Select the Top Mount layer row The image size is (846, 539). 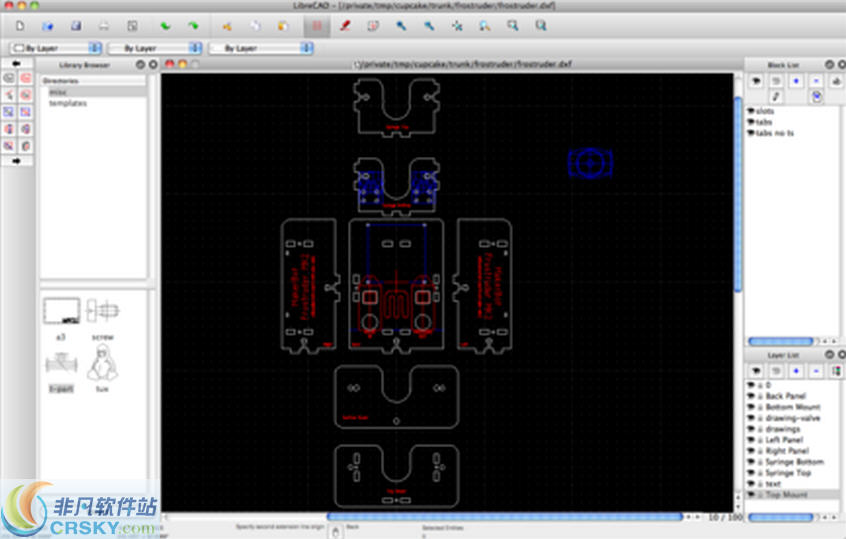click(792, 494)
